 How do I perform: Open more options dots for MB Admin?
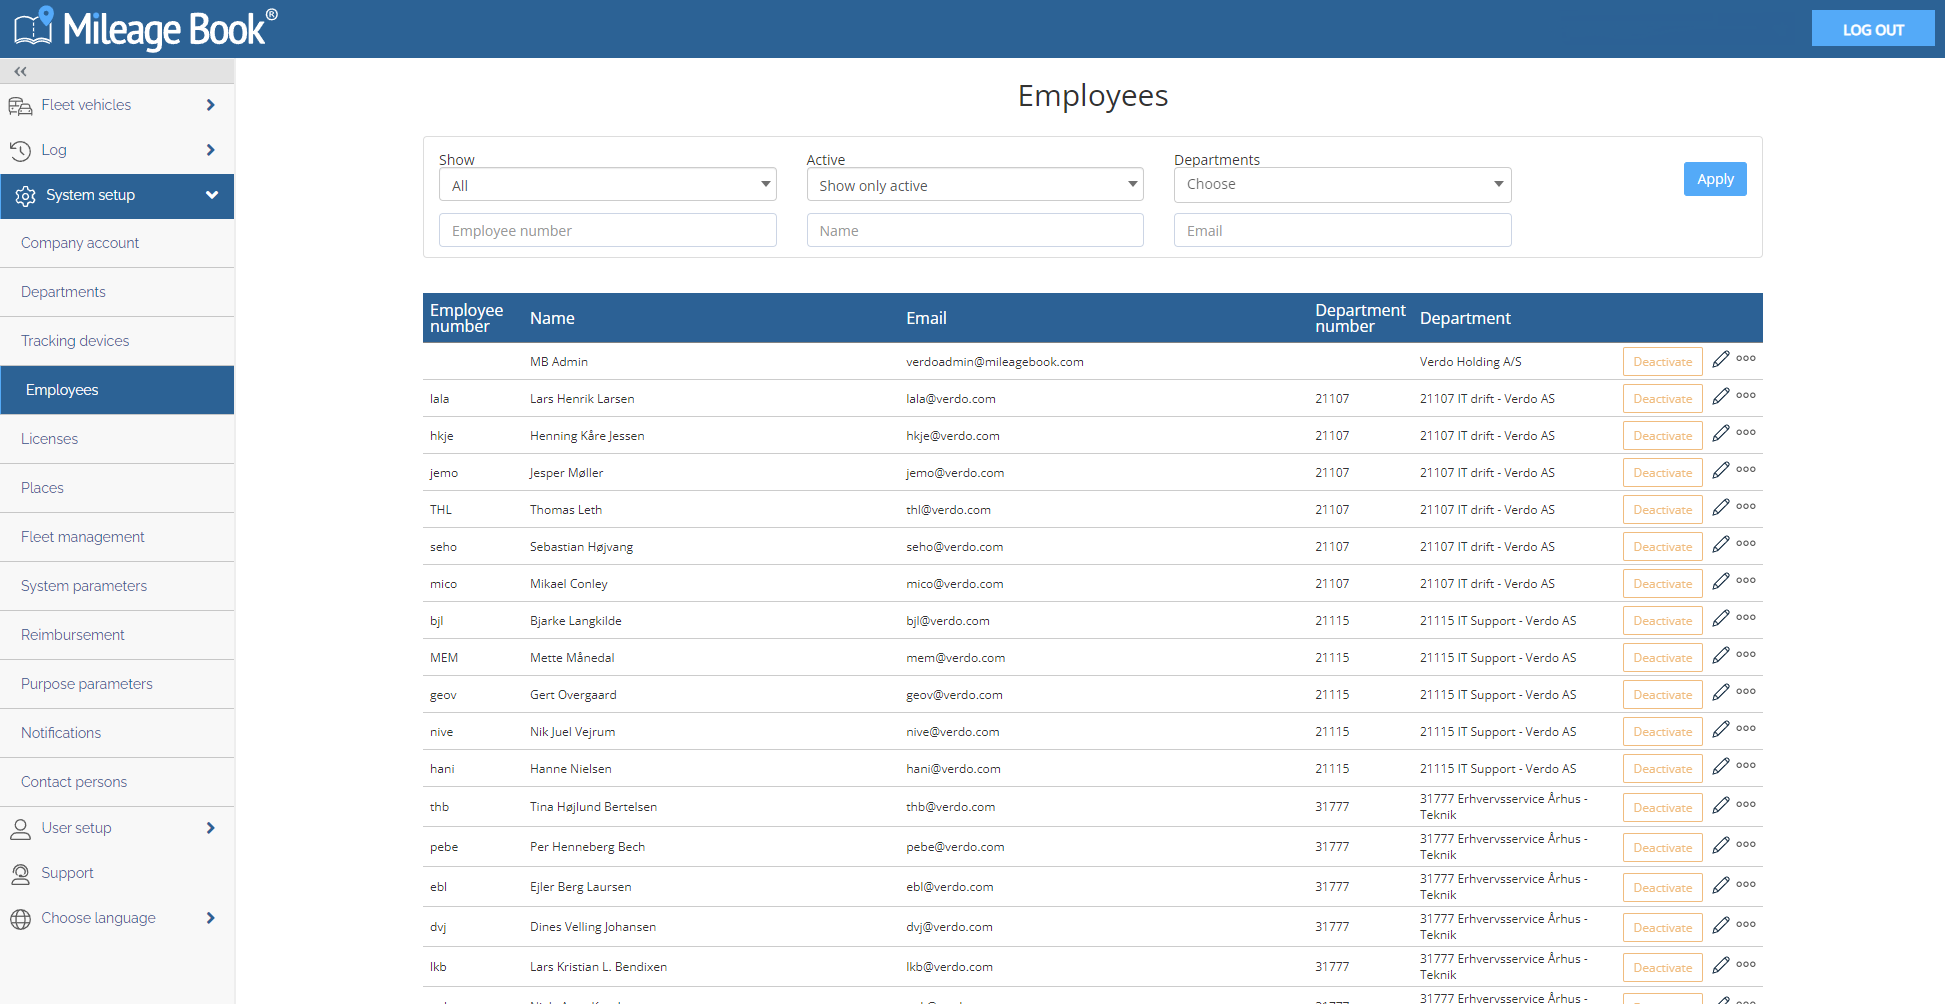(x=1746, y=358)
